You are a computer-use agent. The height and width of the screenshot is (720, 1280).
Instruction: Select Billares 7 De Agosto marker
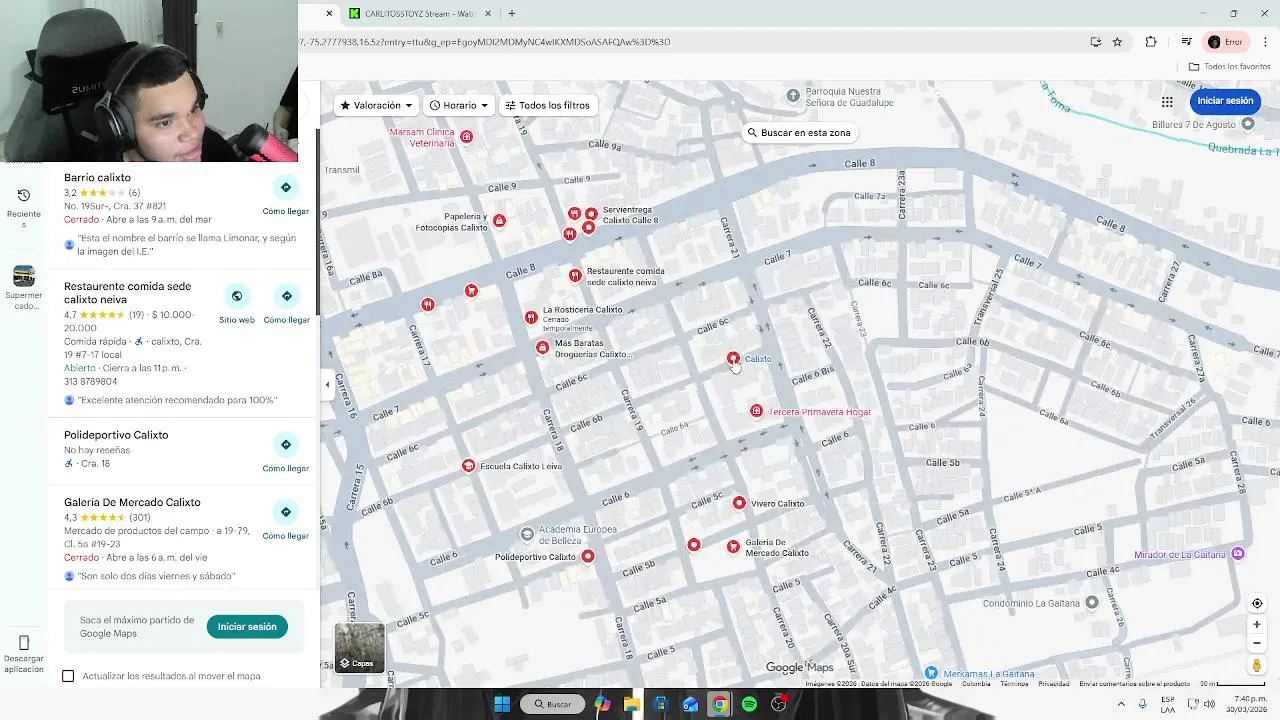pyautogui.click(x=1247, y=124)
